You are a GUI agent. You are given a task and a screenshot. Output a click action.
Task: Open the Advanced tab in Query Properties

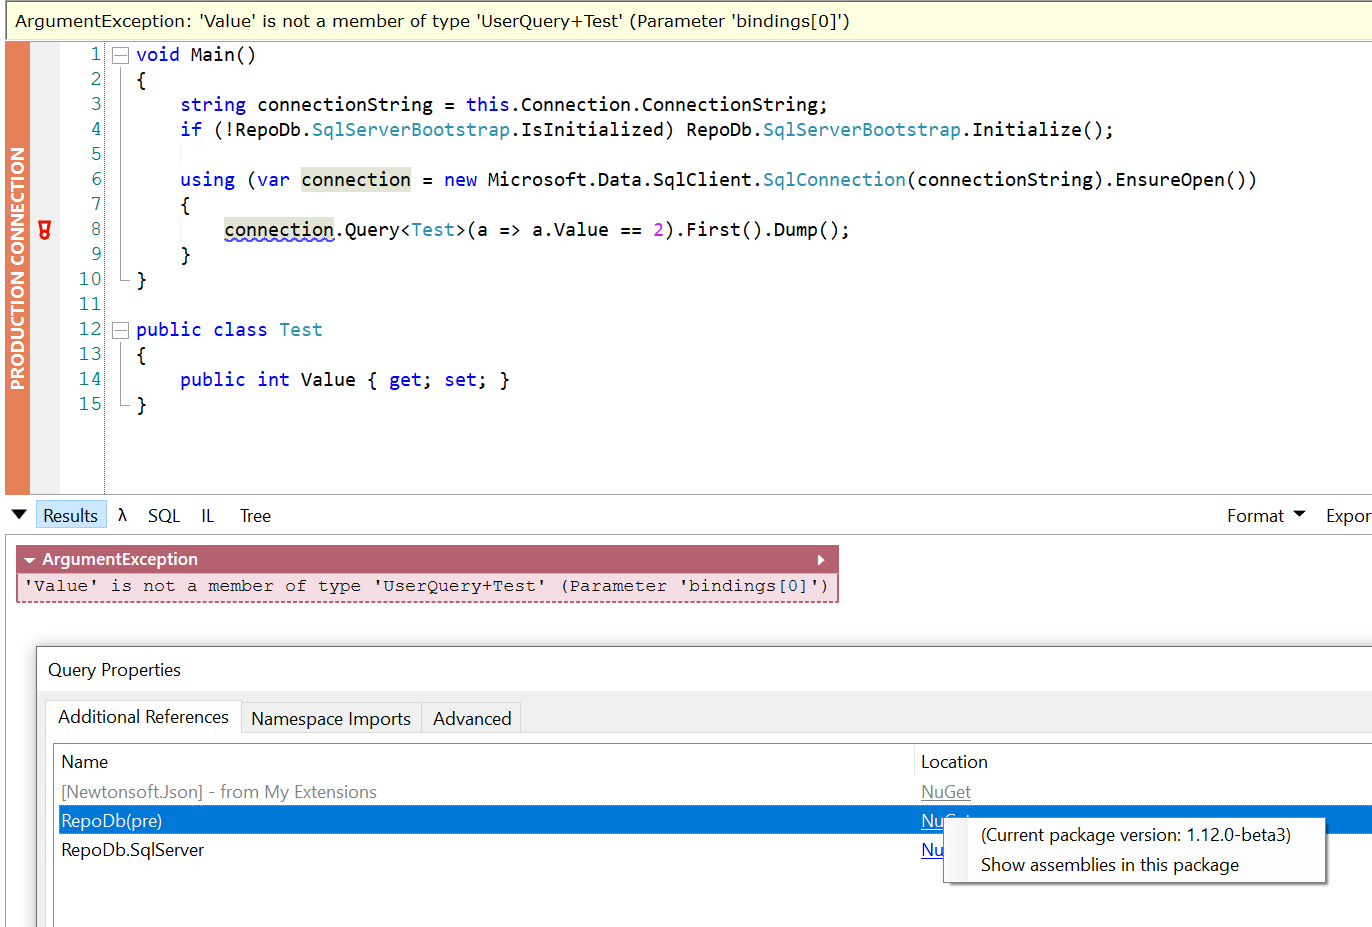click(x=471, y=718)
